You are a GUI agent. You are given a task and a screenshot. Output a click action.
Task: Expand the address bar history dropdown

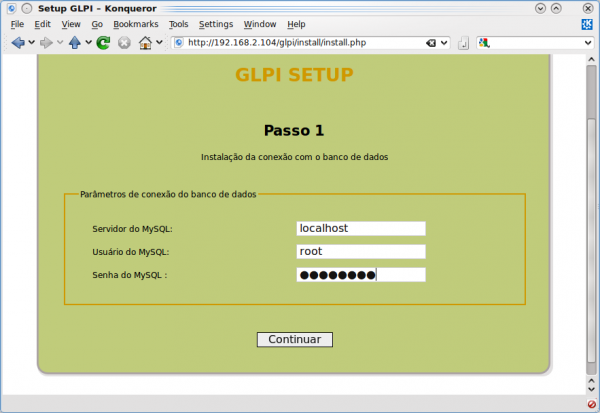point(444,43)
